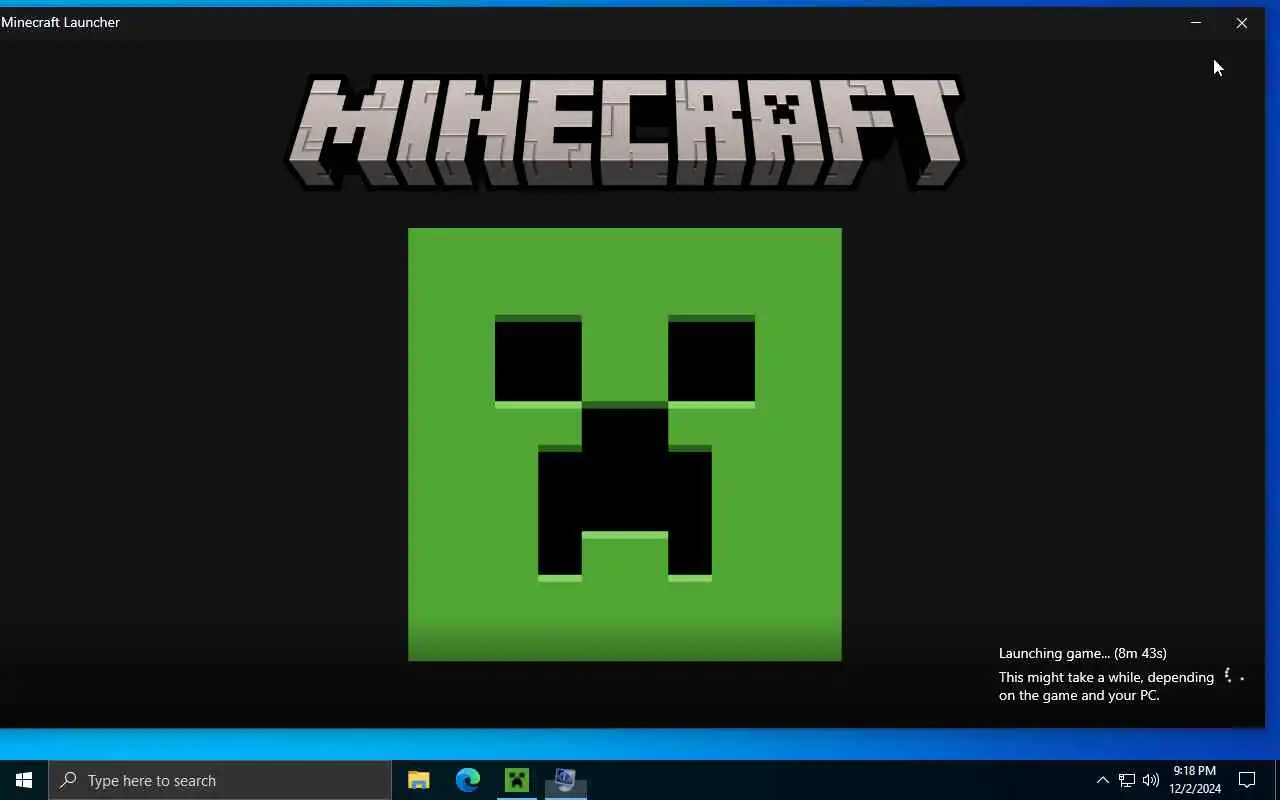Viewport: 1280px width, 800px height.
Task: Launch Microsoft Edge from the taskbar
Action: coord(468,780)
